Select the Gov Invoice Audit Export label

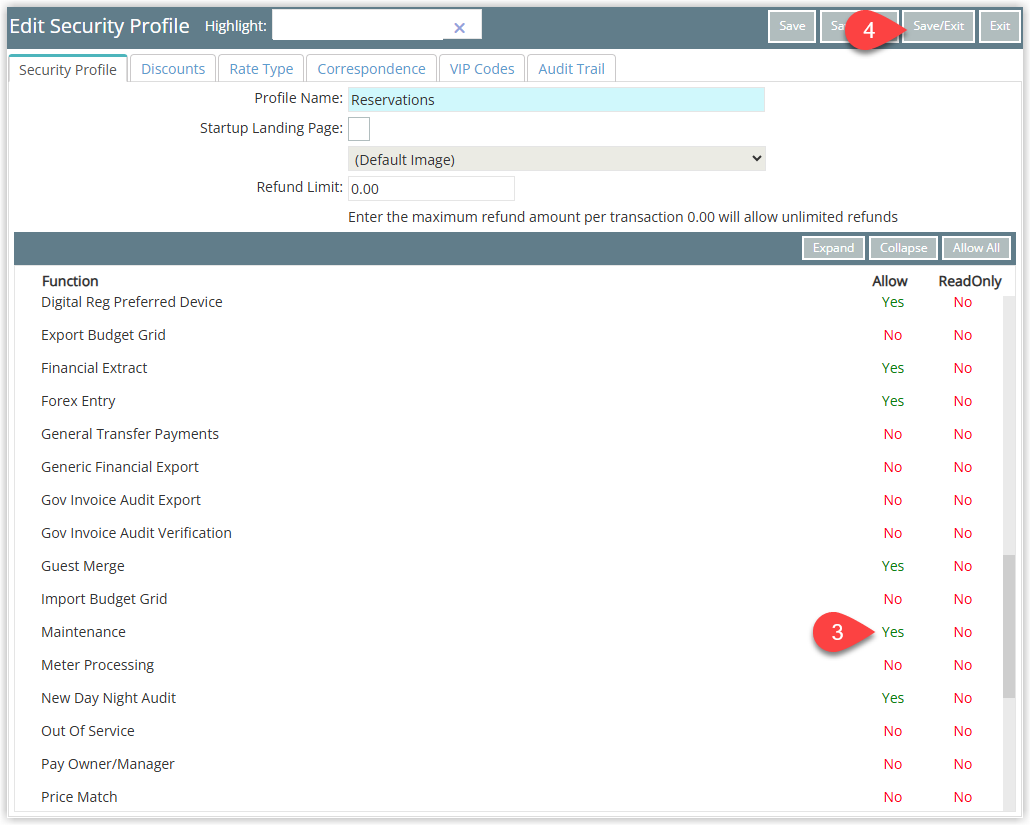pos(121,500)
